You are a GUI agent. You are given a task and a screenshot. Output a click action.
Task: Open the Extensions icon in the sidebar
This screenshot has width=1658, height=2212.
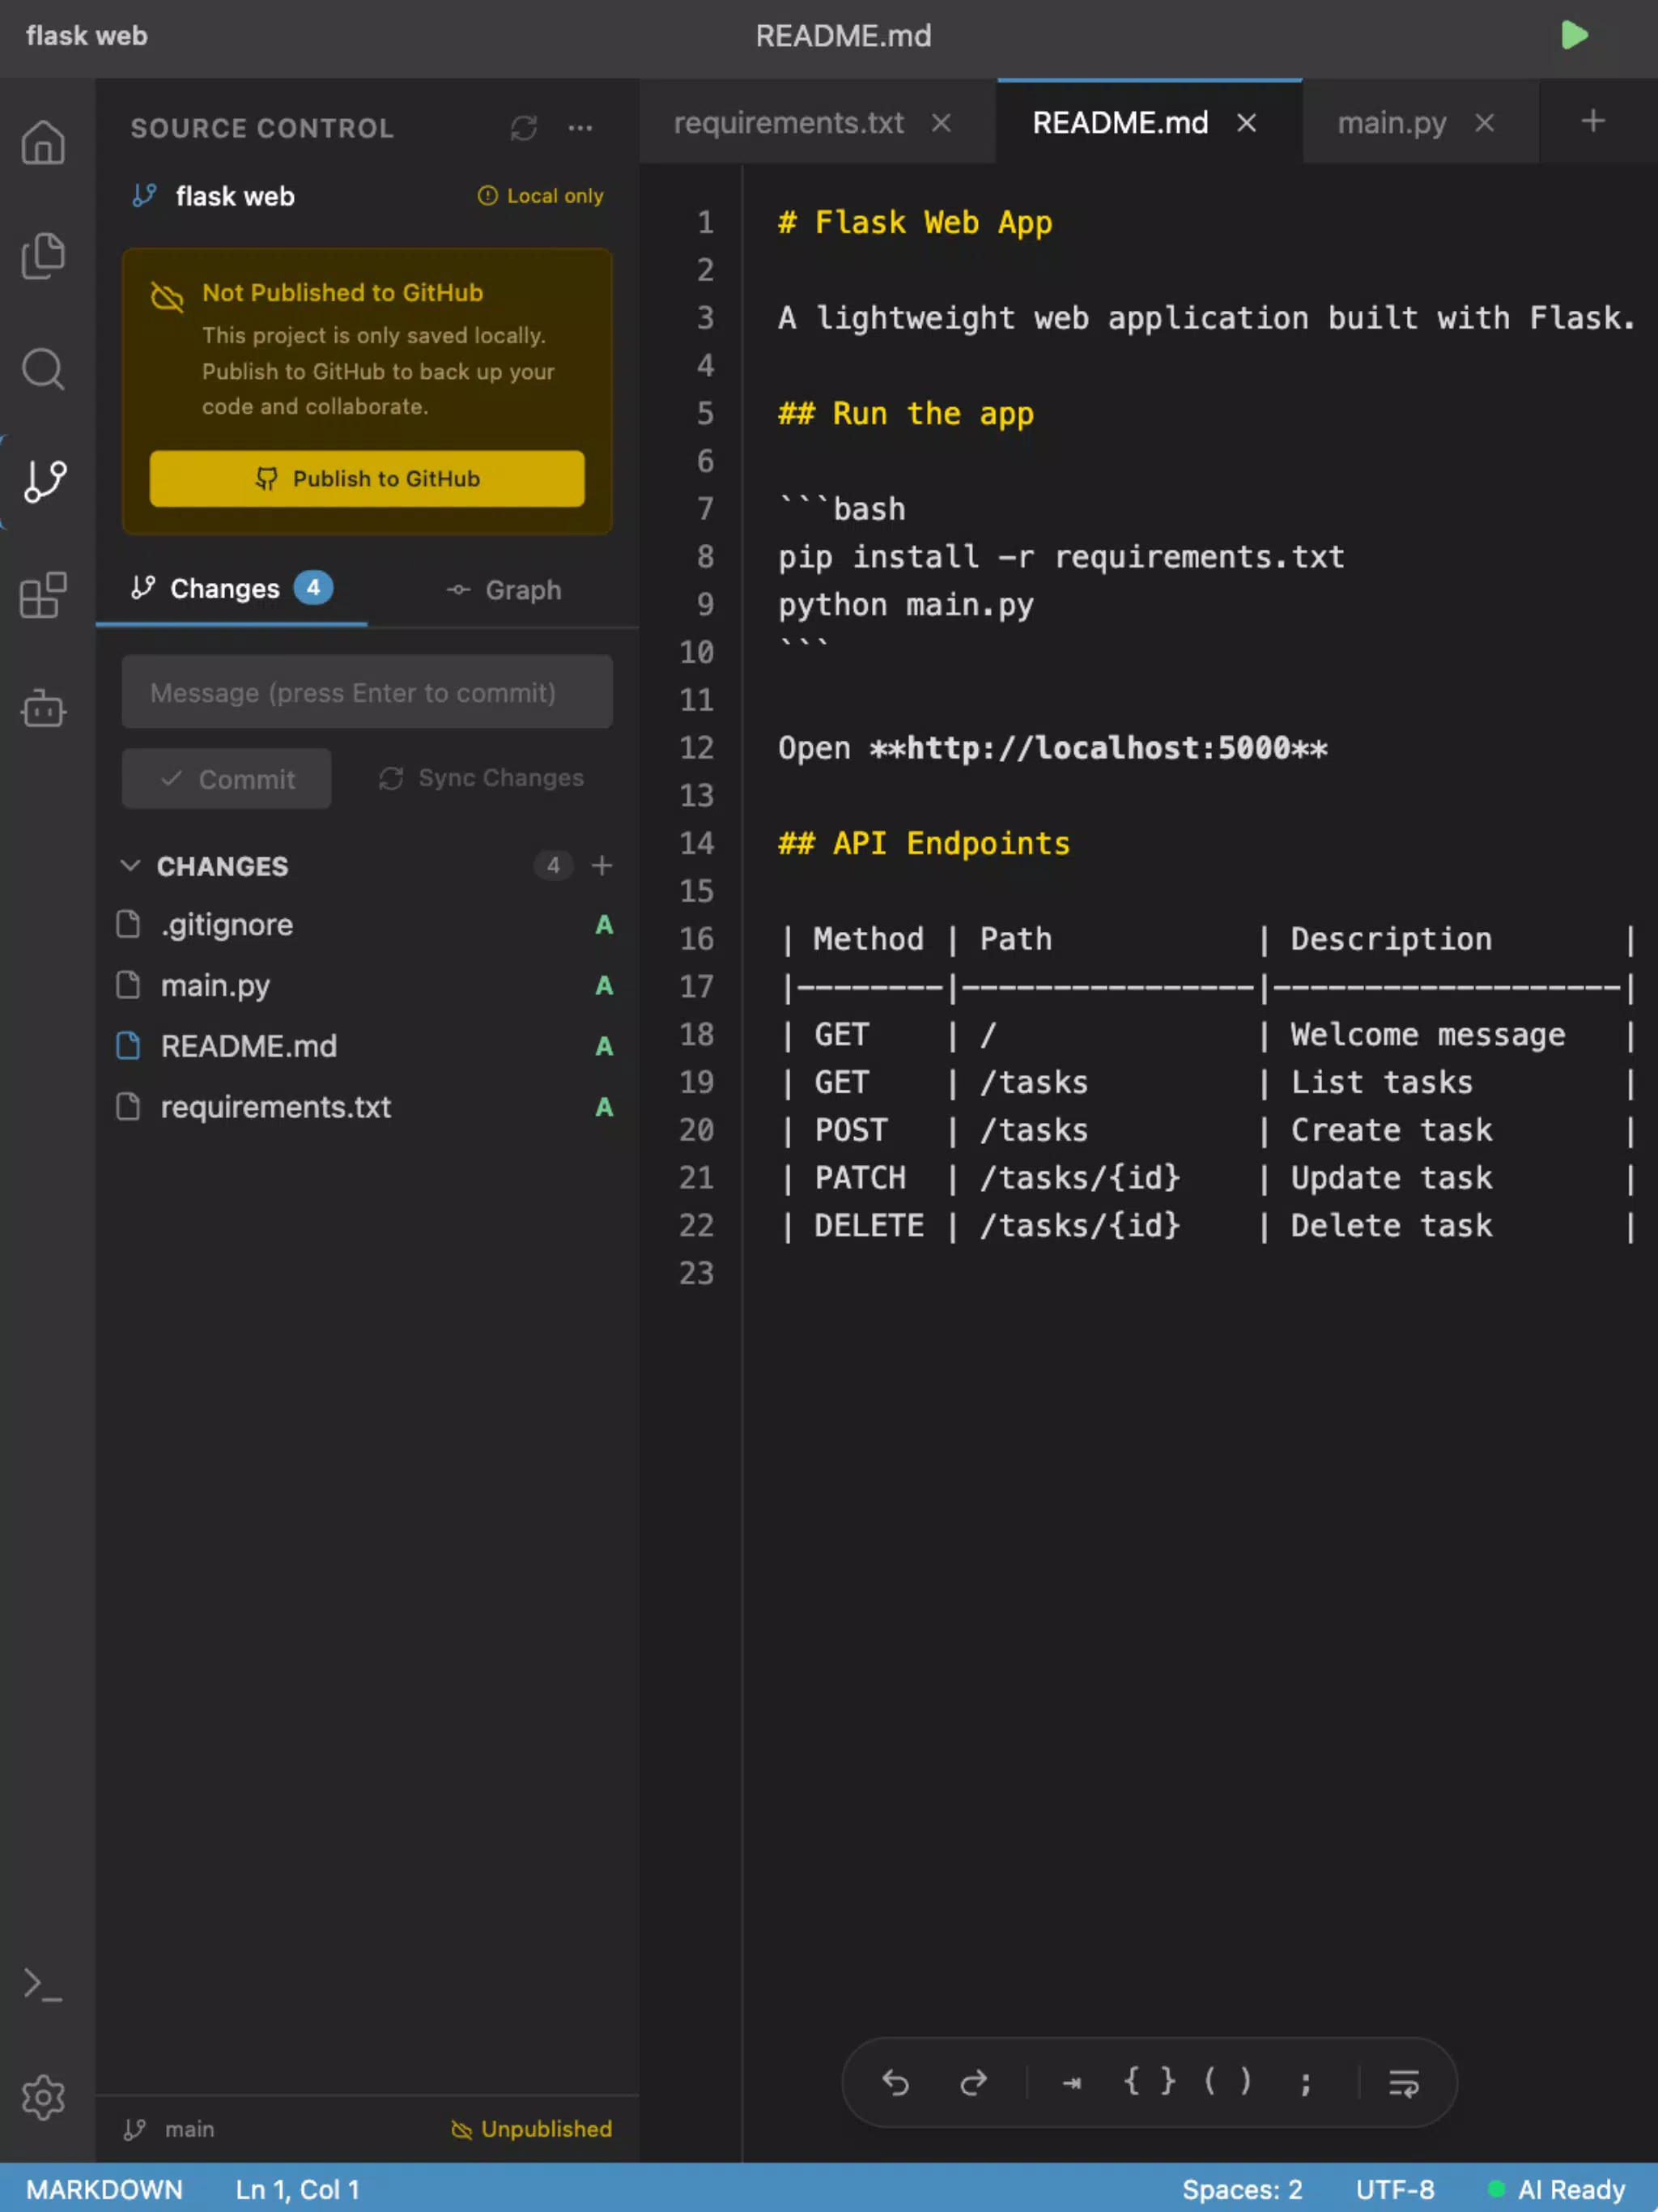coord(43,596)
